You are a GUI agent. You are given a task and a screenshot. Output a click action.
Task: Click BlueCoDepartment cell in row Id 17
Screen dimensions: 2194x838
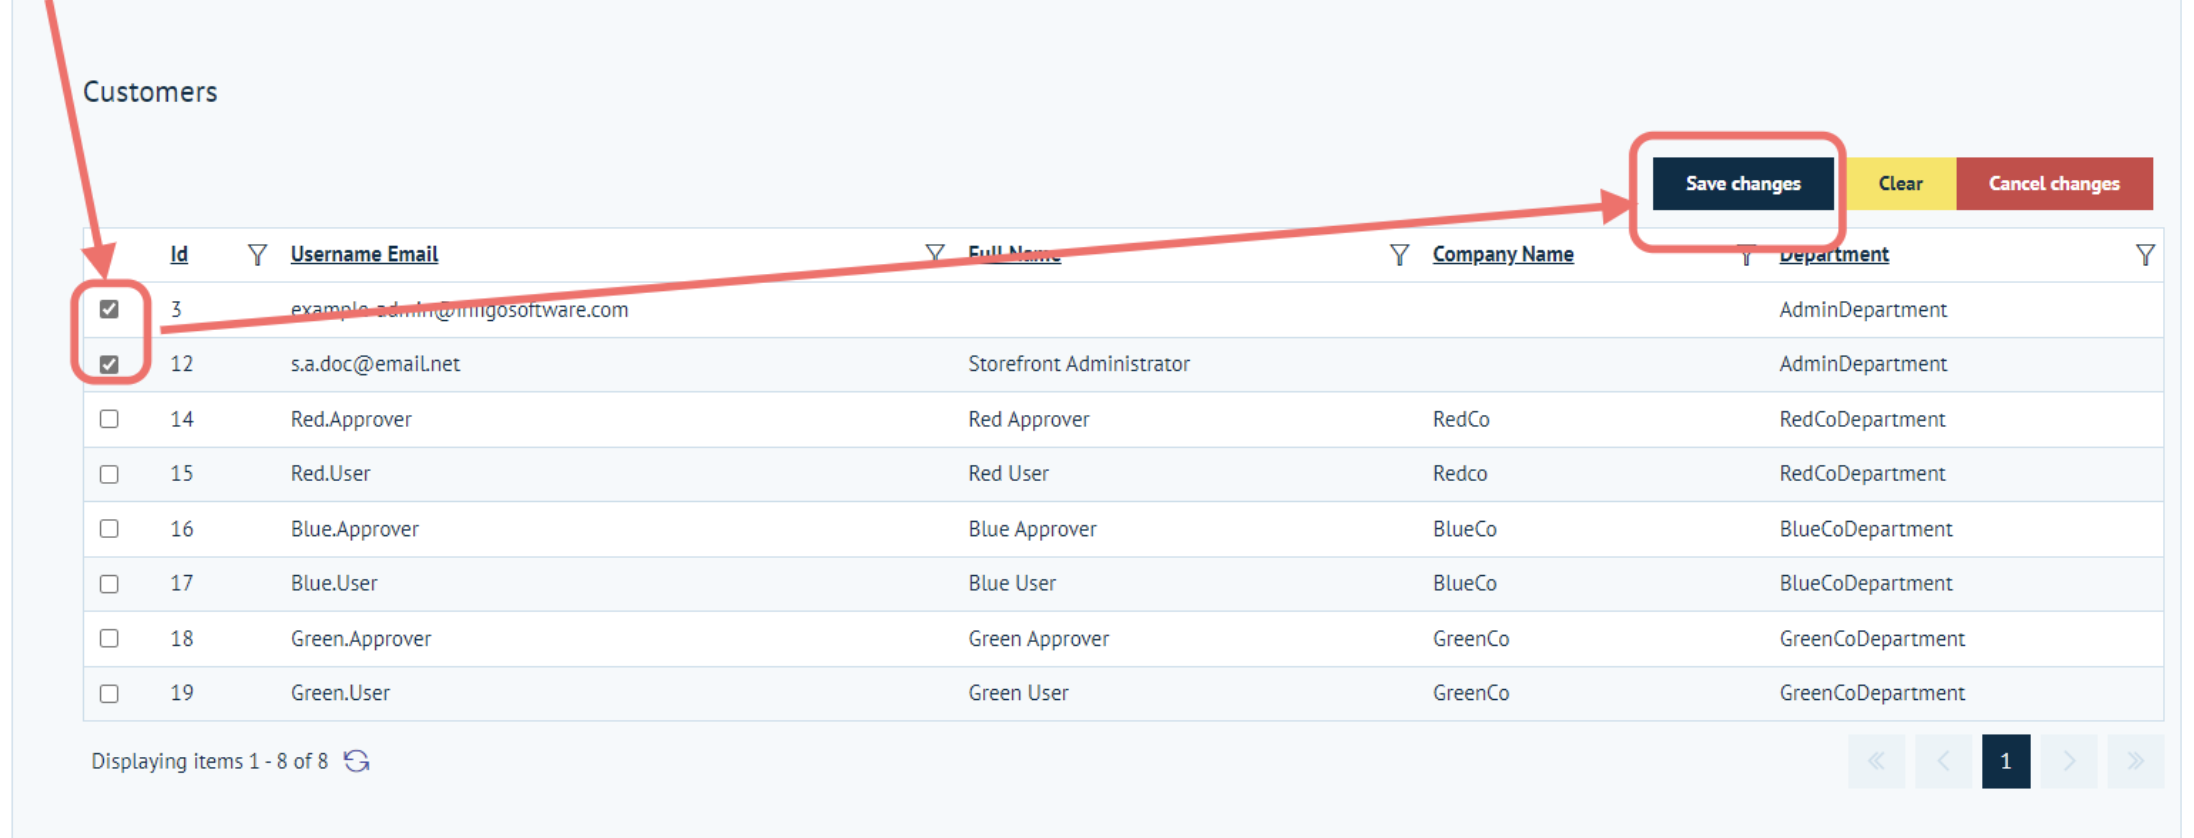(1866, 583)
